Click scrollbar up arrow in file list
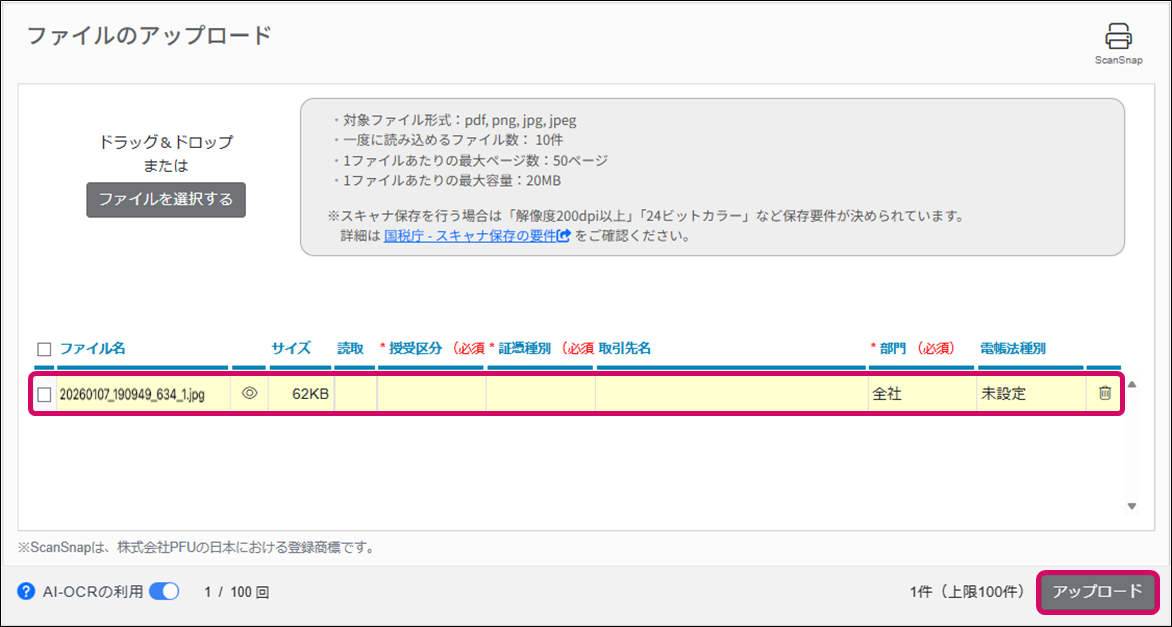This screenshot has height=627, width=1172. [x=1132, y=384]
